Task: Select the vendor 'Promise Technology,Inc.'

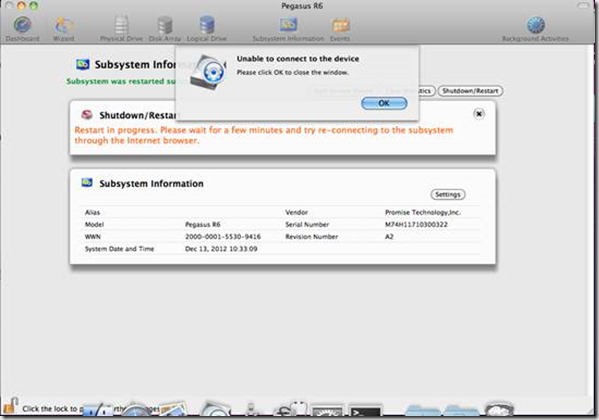Action: point(423,212)
